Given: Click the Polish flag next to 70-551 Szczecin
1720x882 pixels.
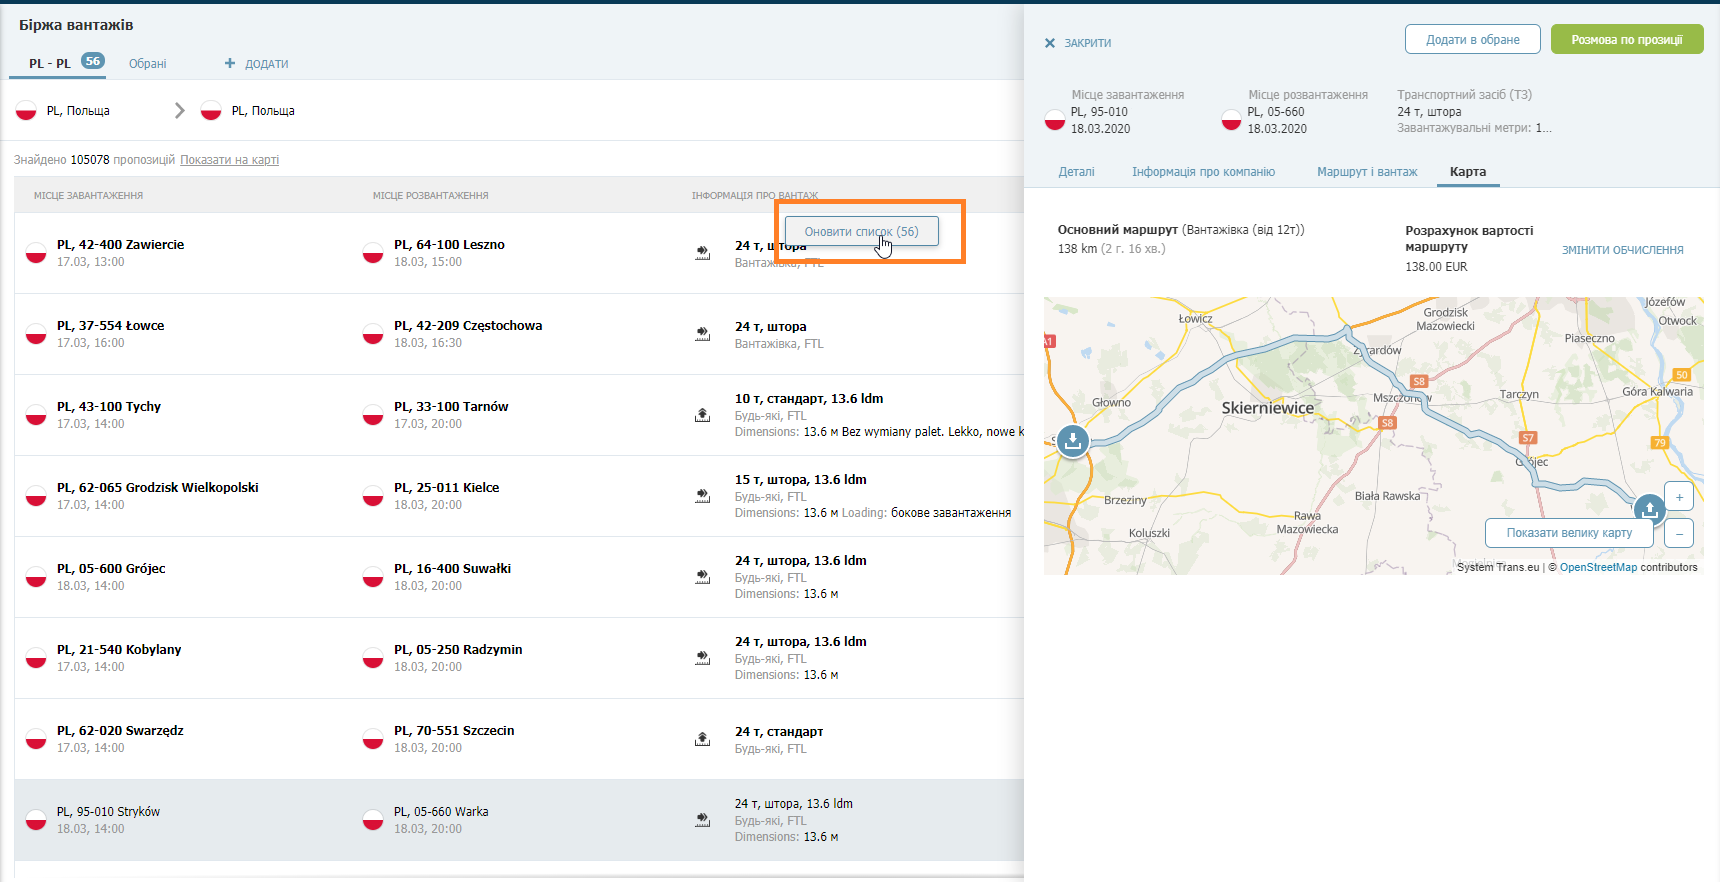Looking at the screenshot, I should (x=373, y=739).
